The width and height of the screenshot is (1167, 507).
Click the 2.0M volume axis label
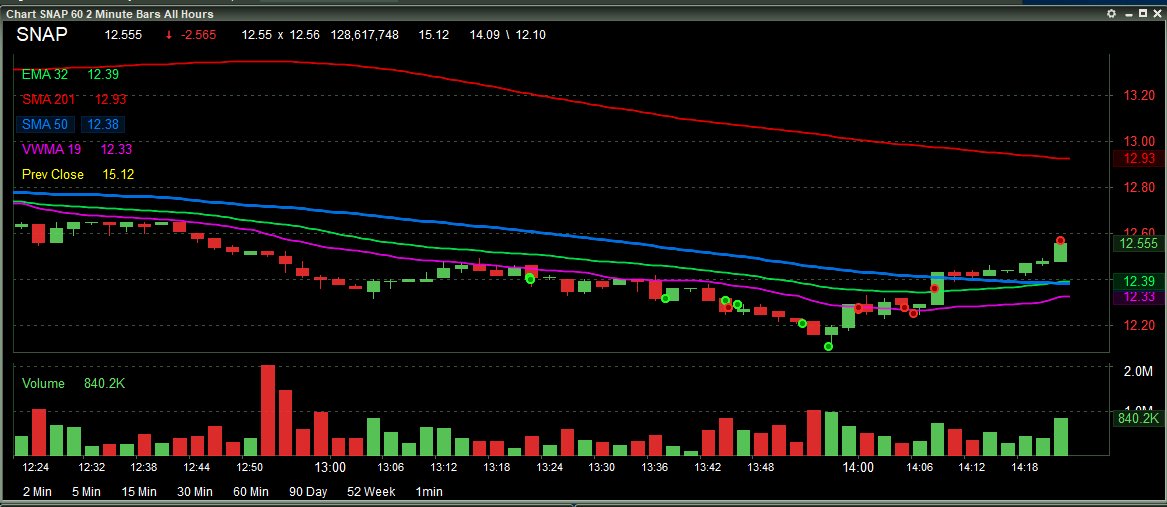1139,372
